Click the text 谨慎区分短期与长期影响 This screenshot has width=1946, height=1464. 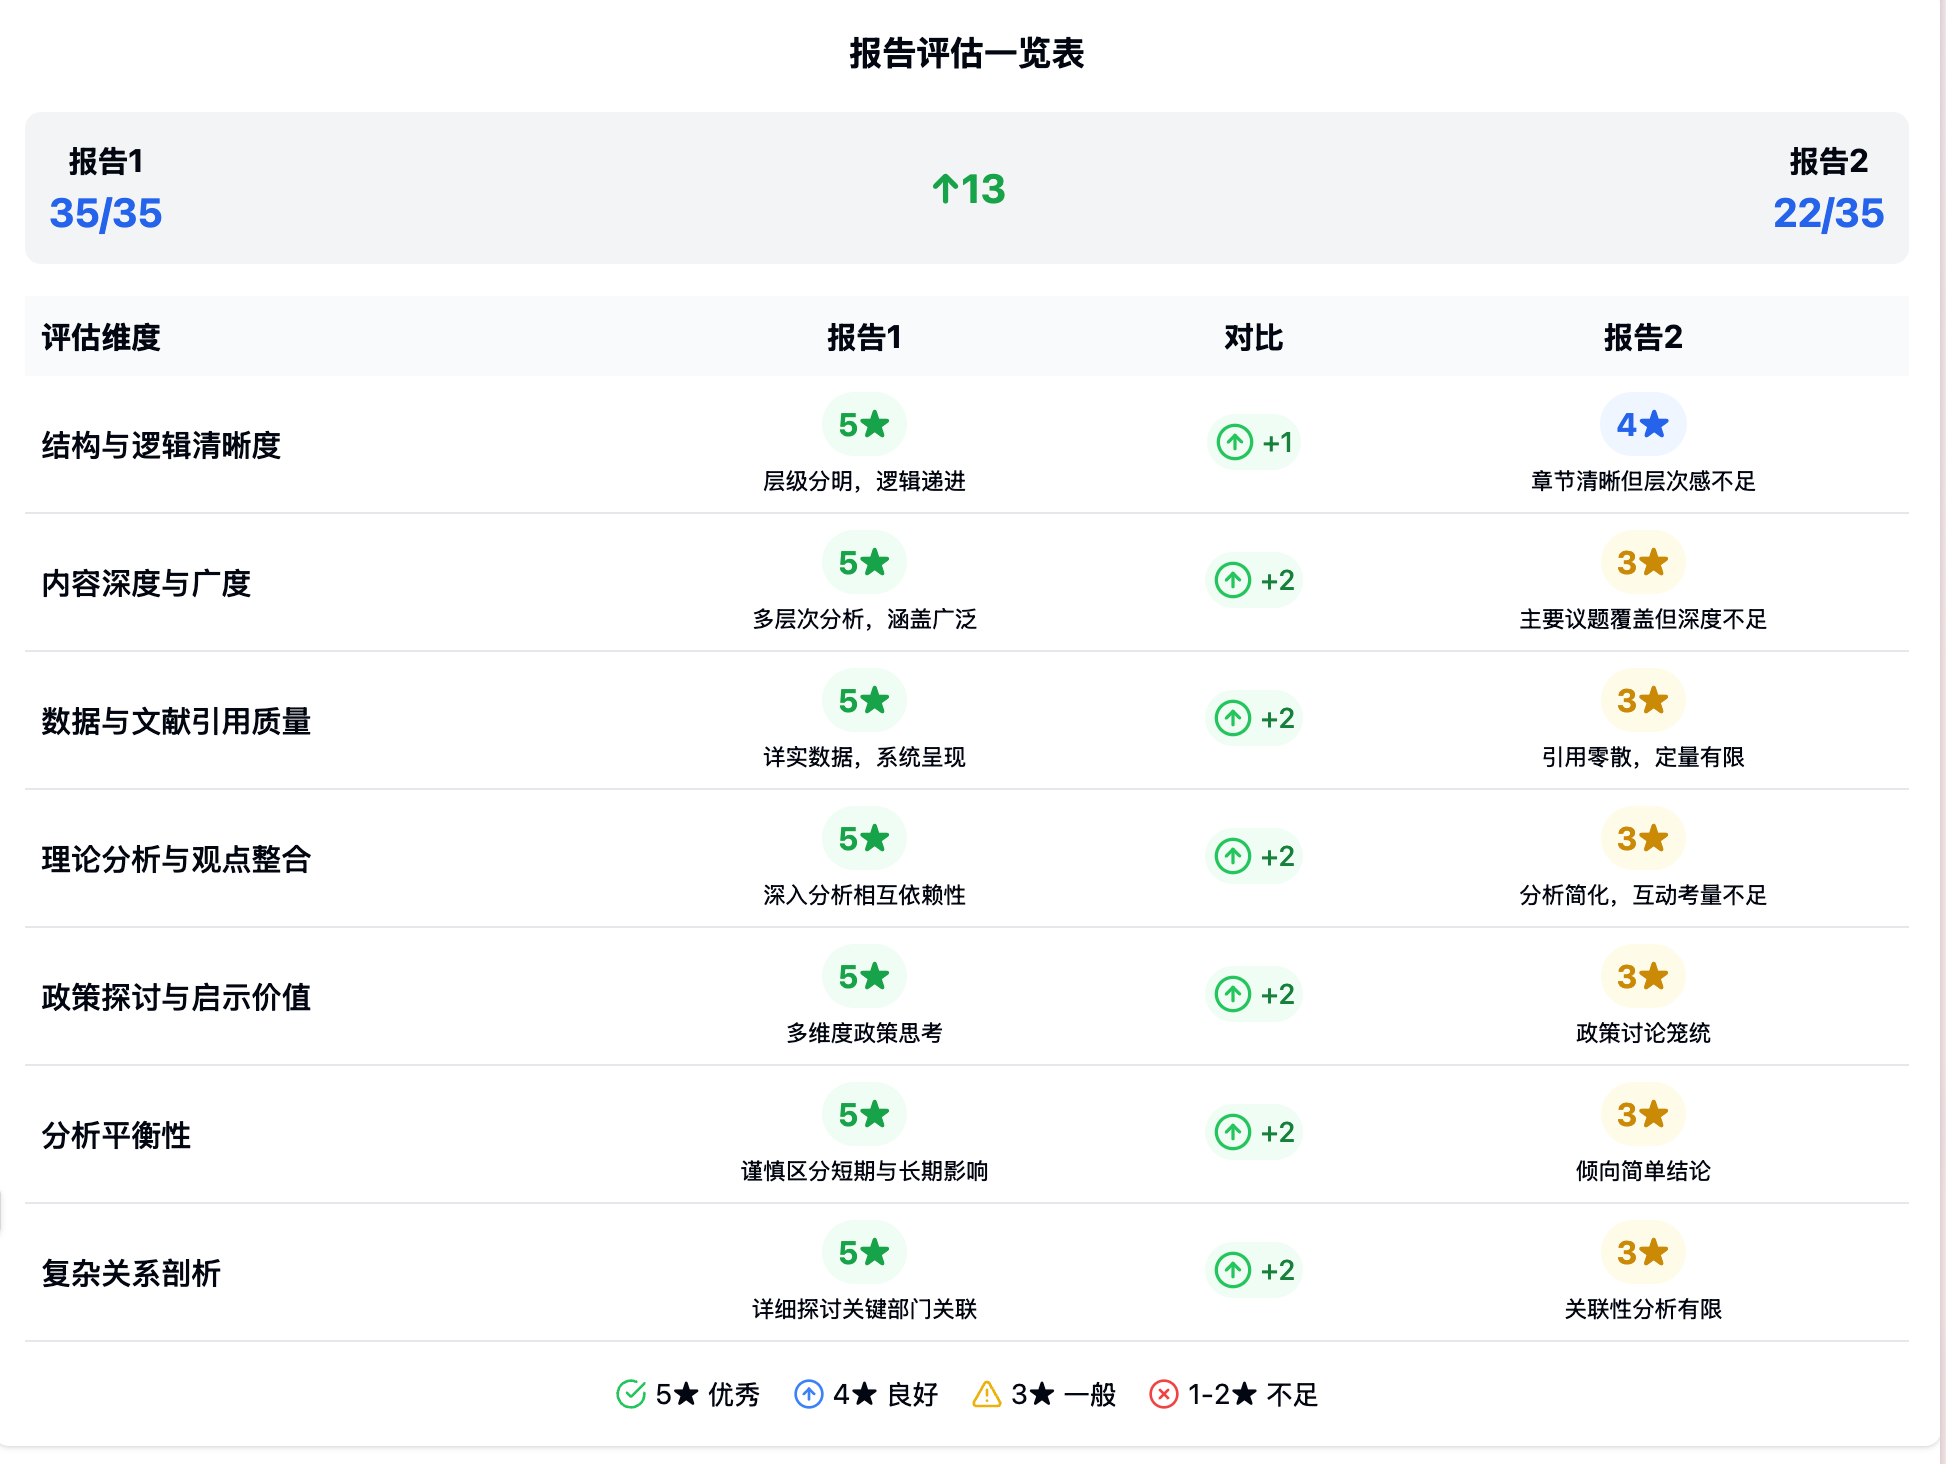864,1171
